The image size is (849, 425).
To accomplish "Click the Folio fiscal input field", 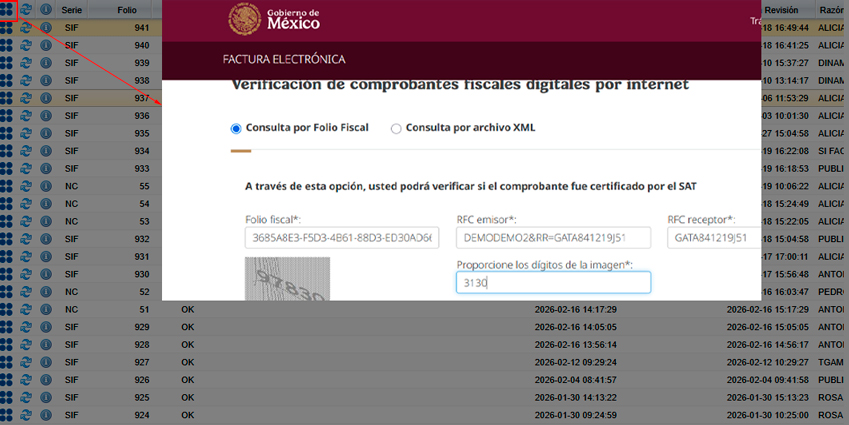I will [x=340, y=238].
